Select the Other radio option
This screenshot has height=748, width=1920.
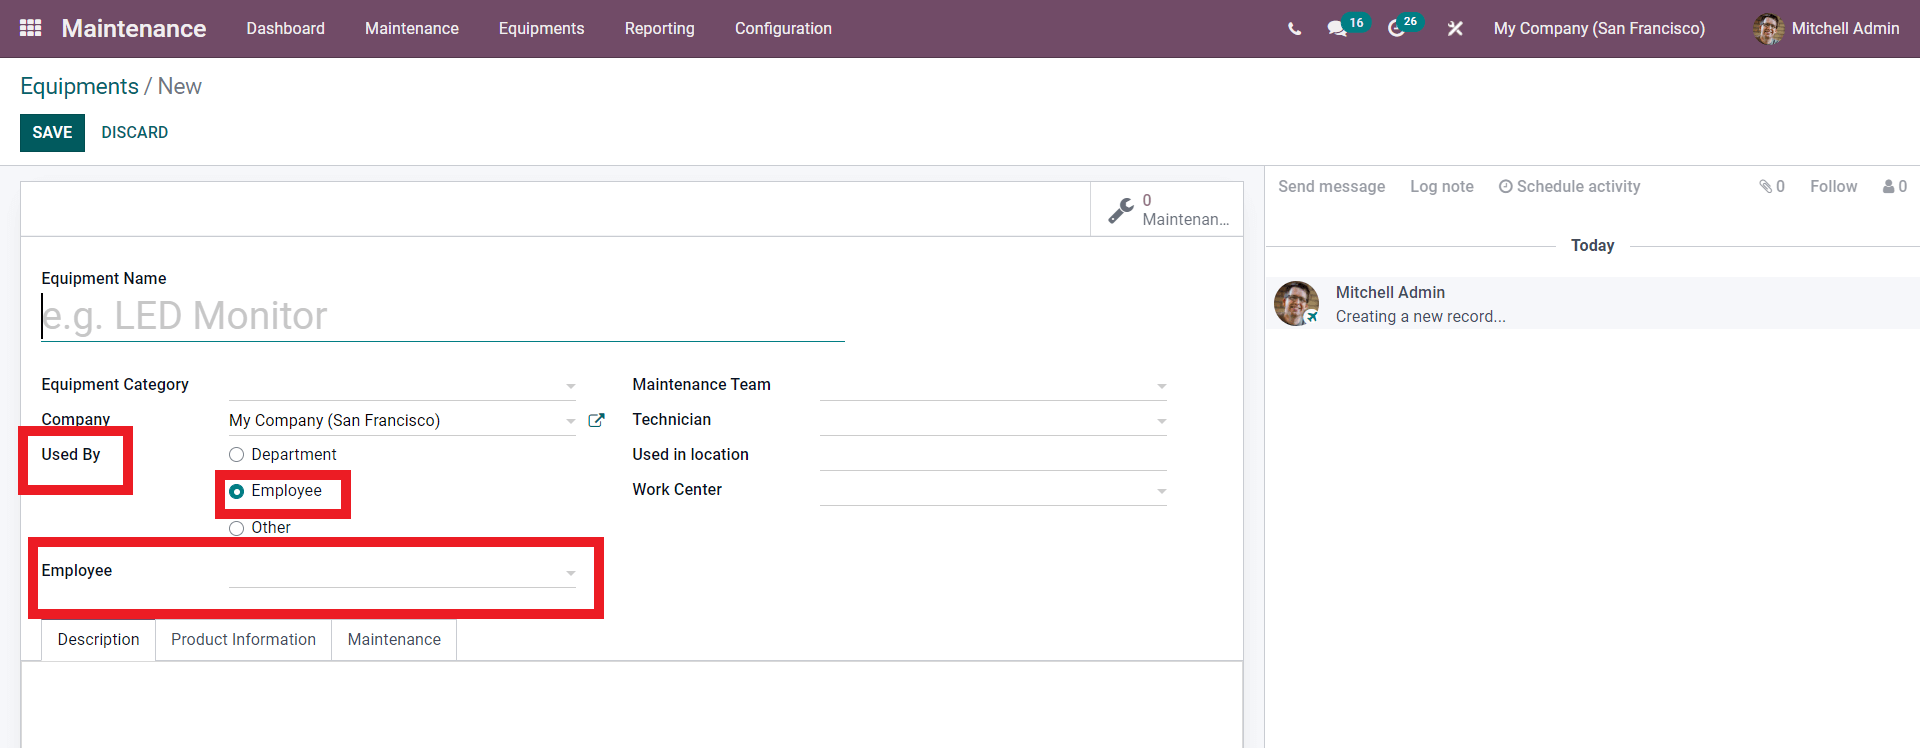tap(236, 528)
